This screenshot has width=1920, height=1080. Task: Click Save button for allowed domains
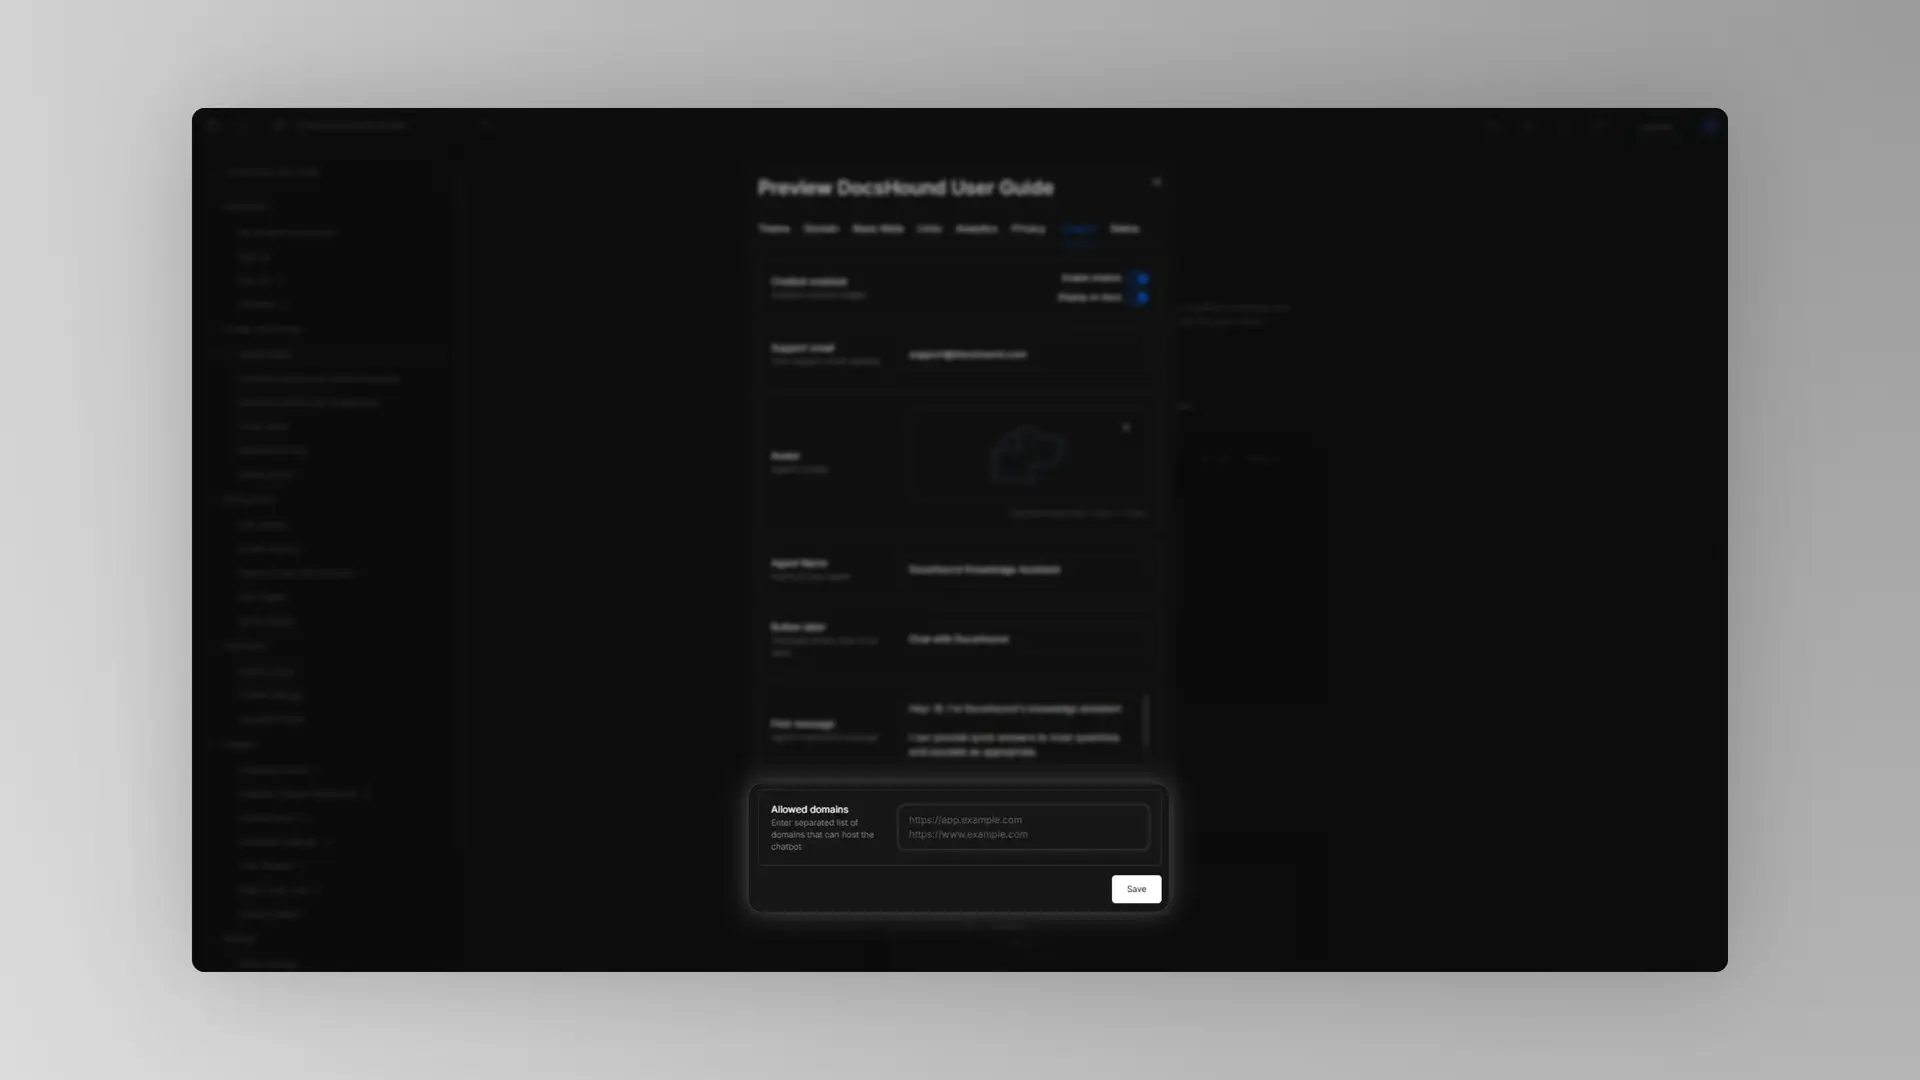pos(1135,889)
